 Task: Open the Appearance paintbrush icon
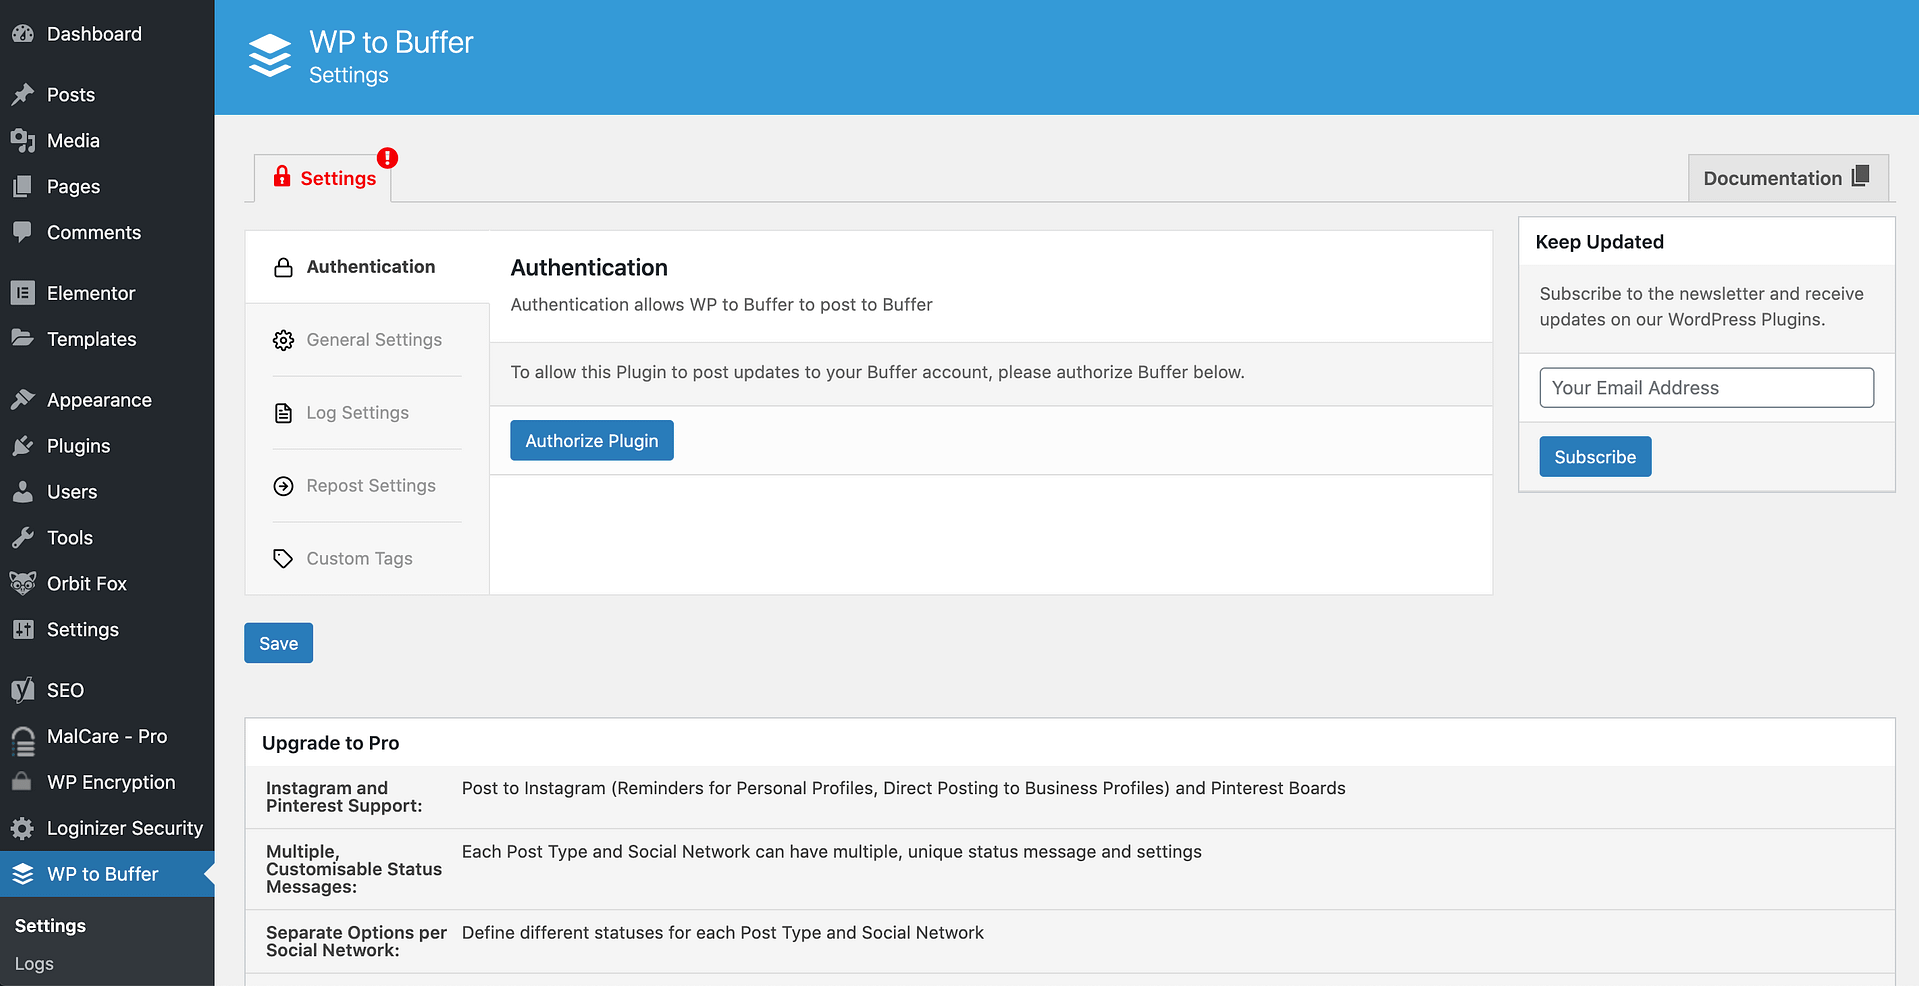pos(22,398)
